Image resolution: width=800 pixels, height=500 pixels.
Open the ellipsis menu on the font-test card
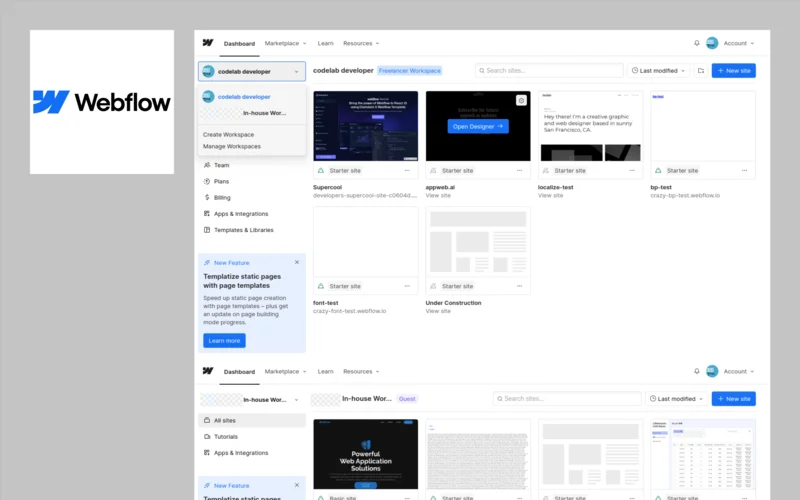coord(407,286)
